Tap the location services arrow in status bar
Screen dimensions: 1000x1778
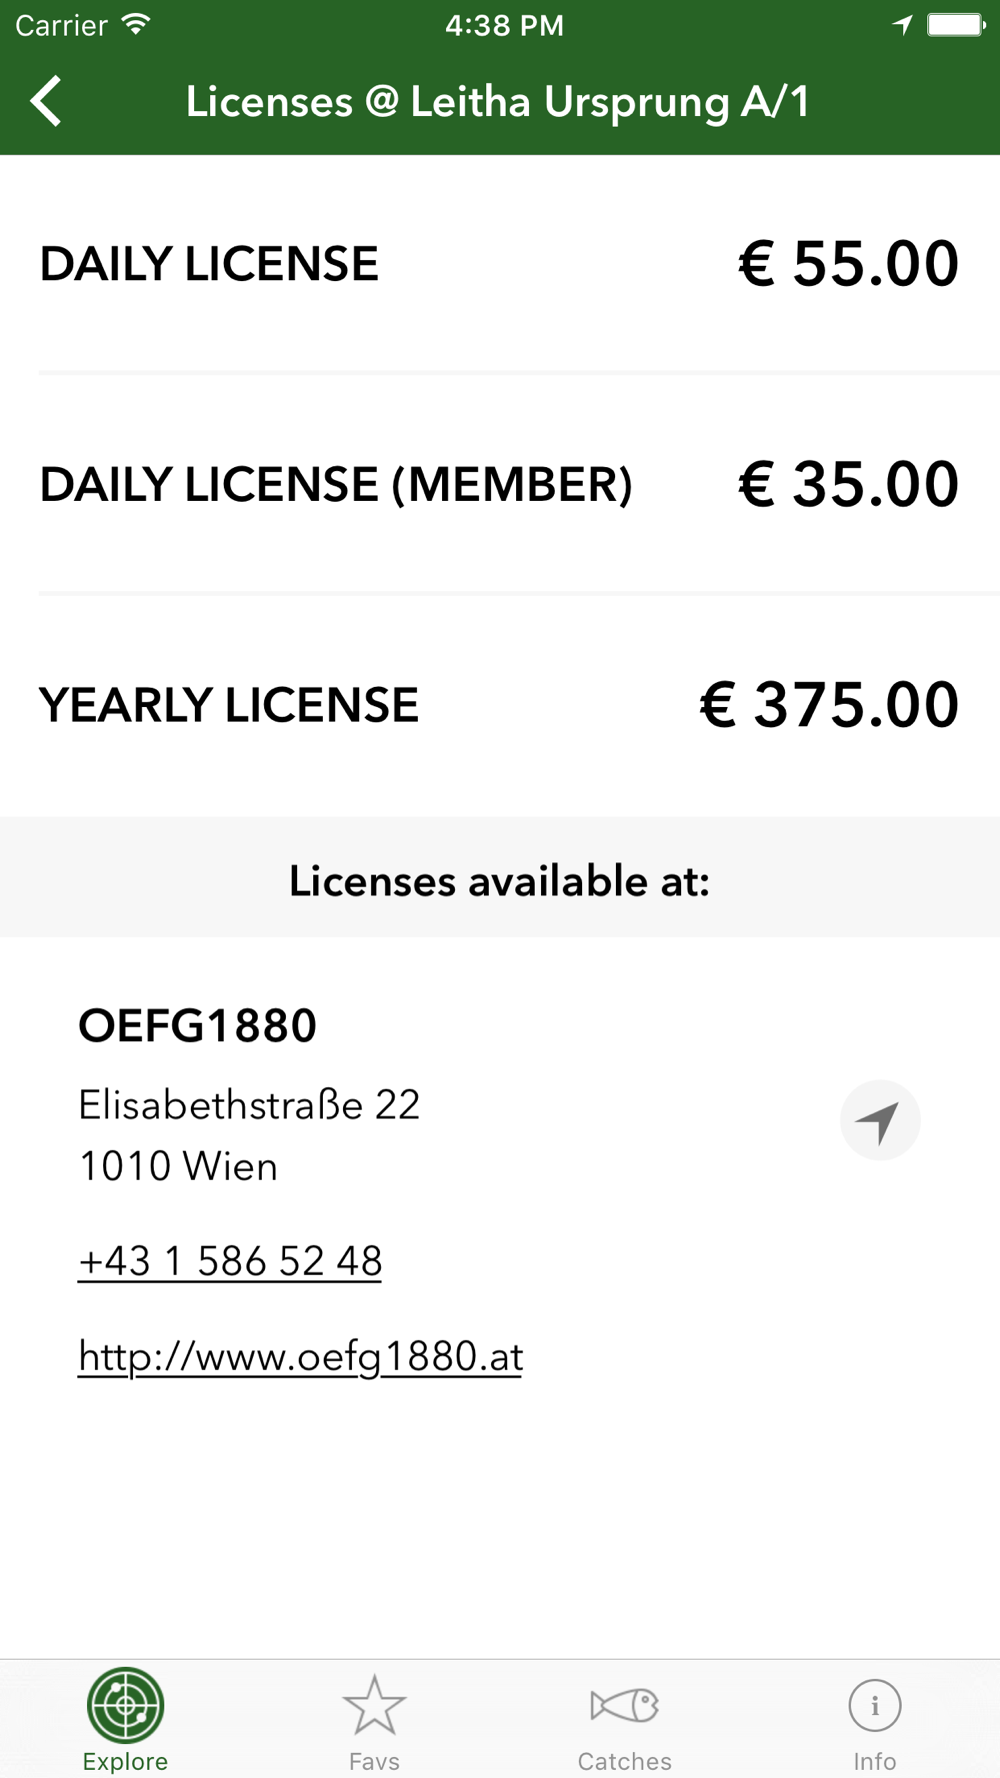(902, 25)
